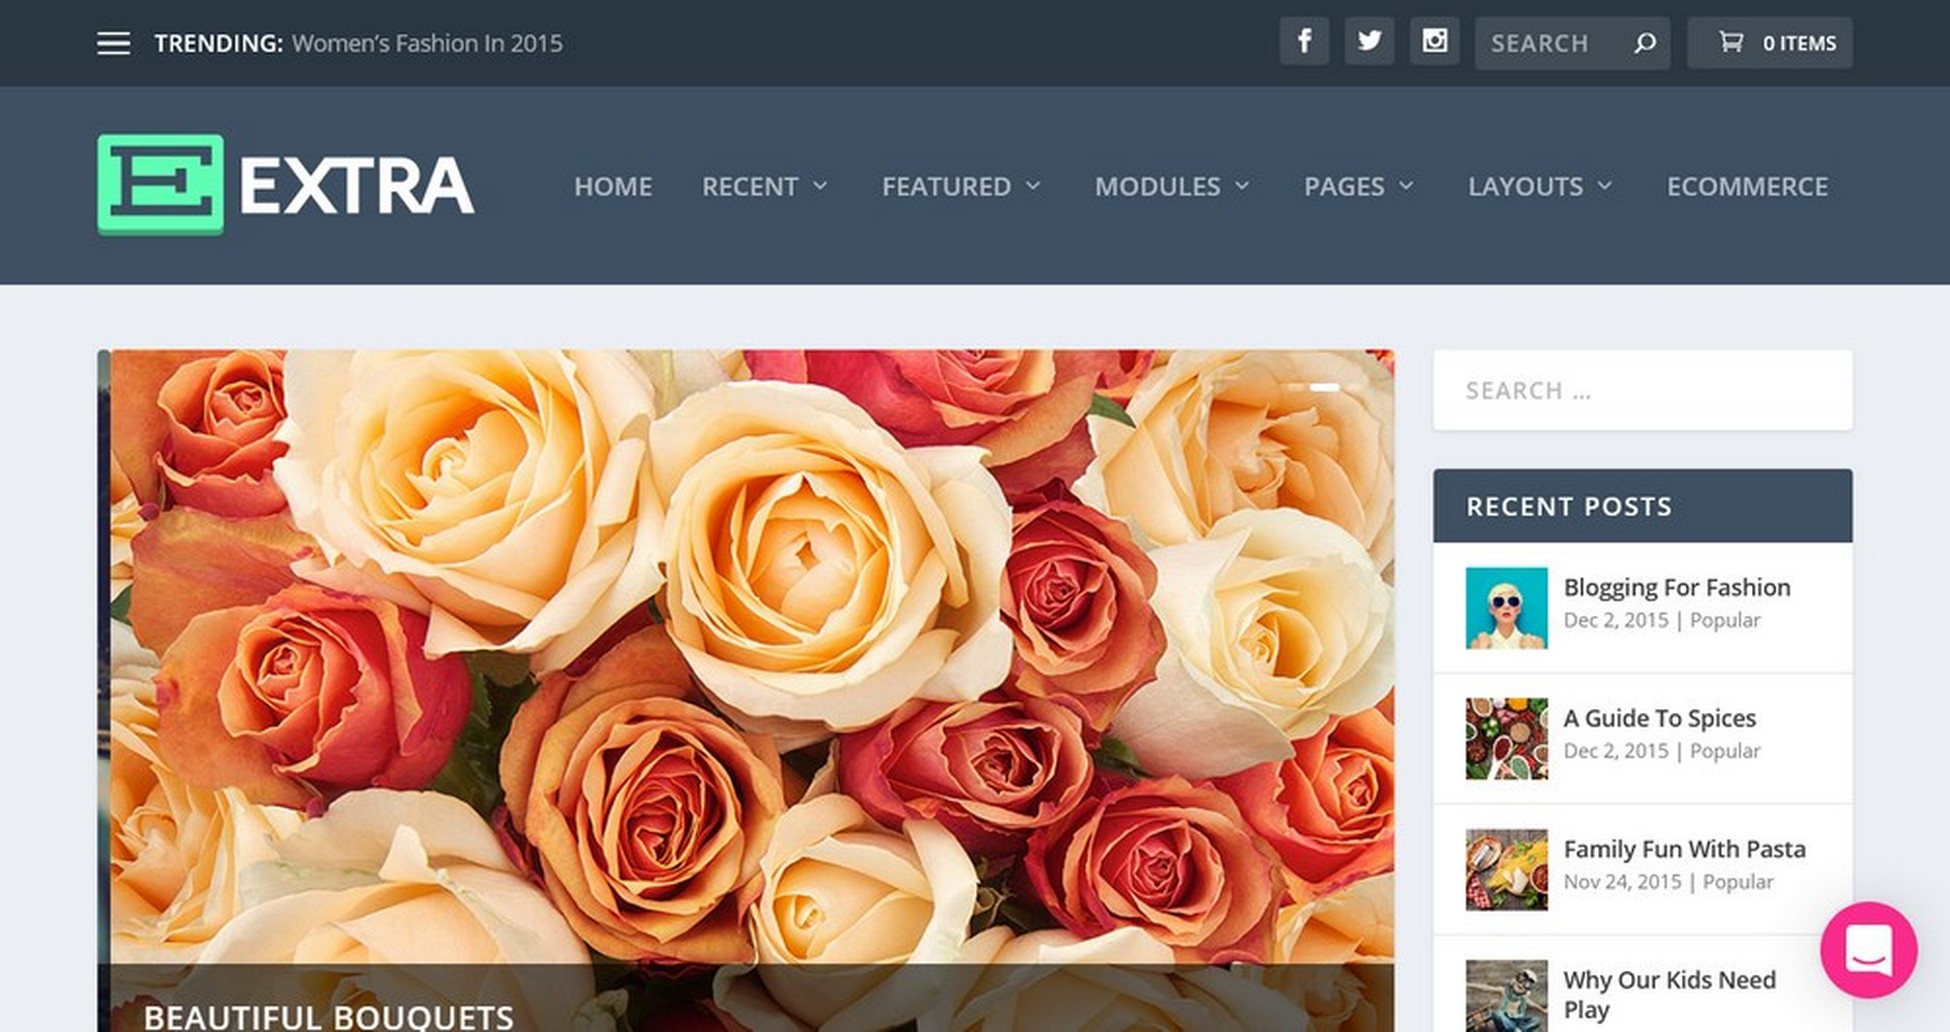Open the pink chat bubble widget
Image resolution: width=1950 pixels, height=1032 pixels.
tap(1868, 950)
